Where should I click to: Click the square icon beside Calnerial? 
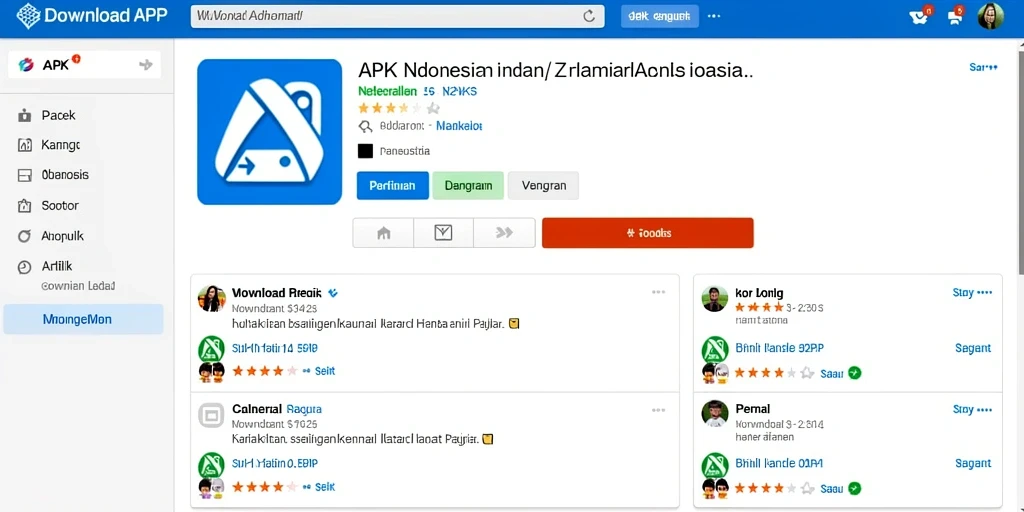(211, 415)
